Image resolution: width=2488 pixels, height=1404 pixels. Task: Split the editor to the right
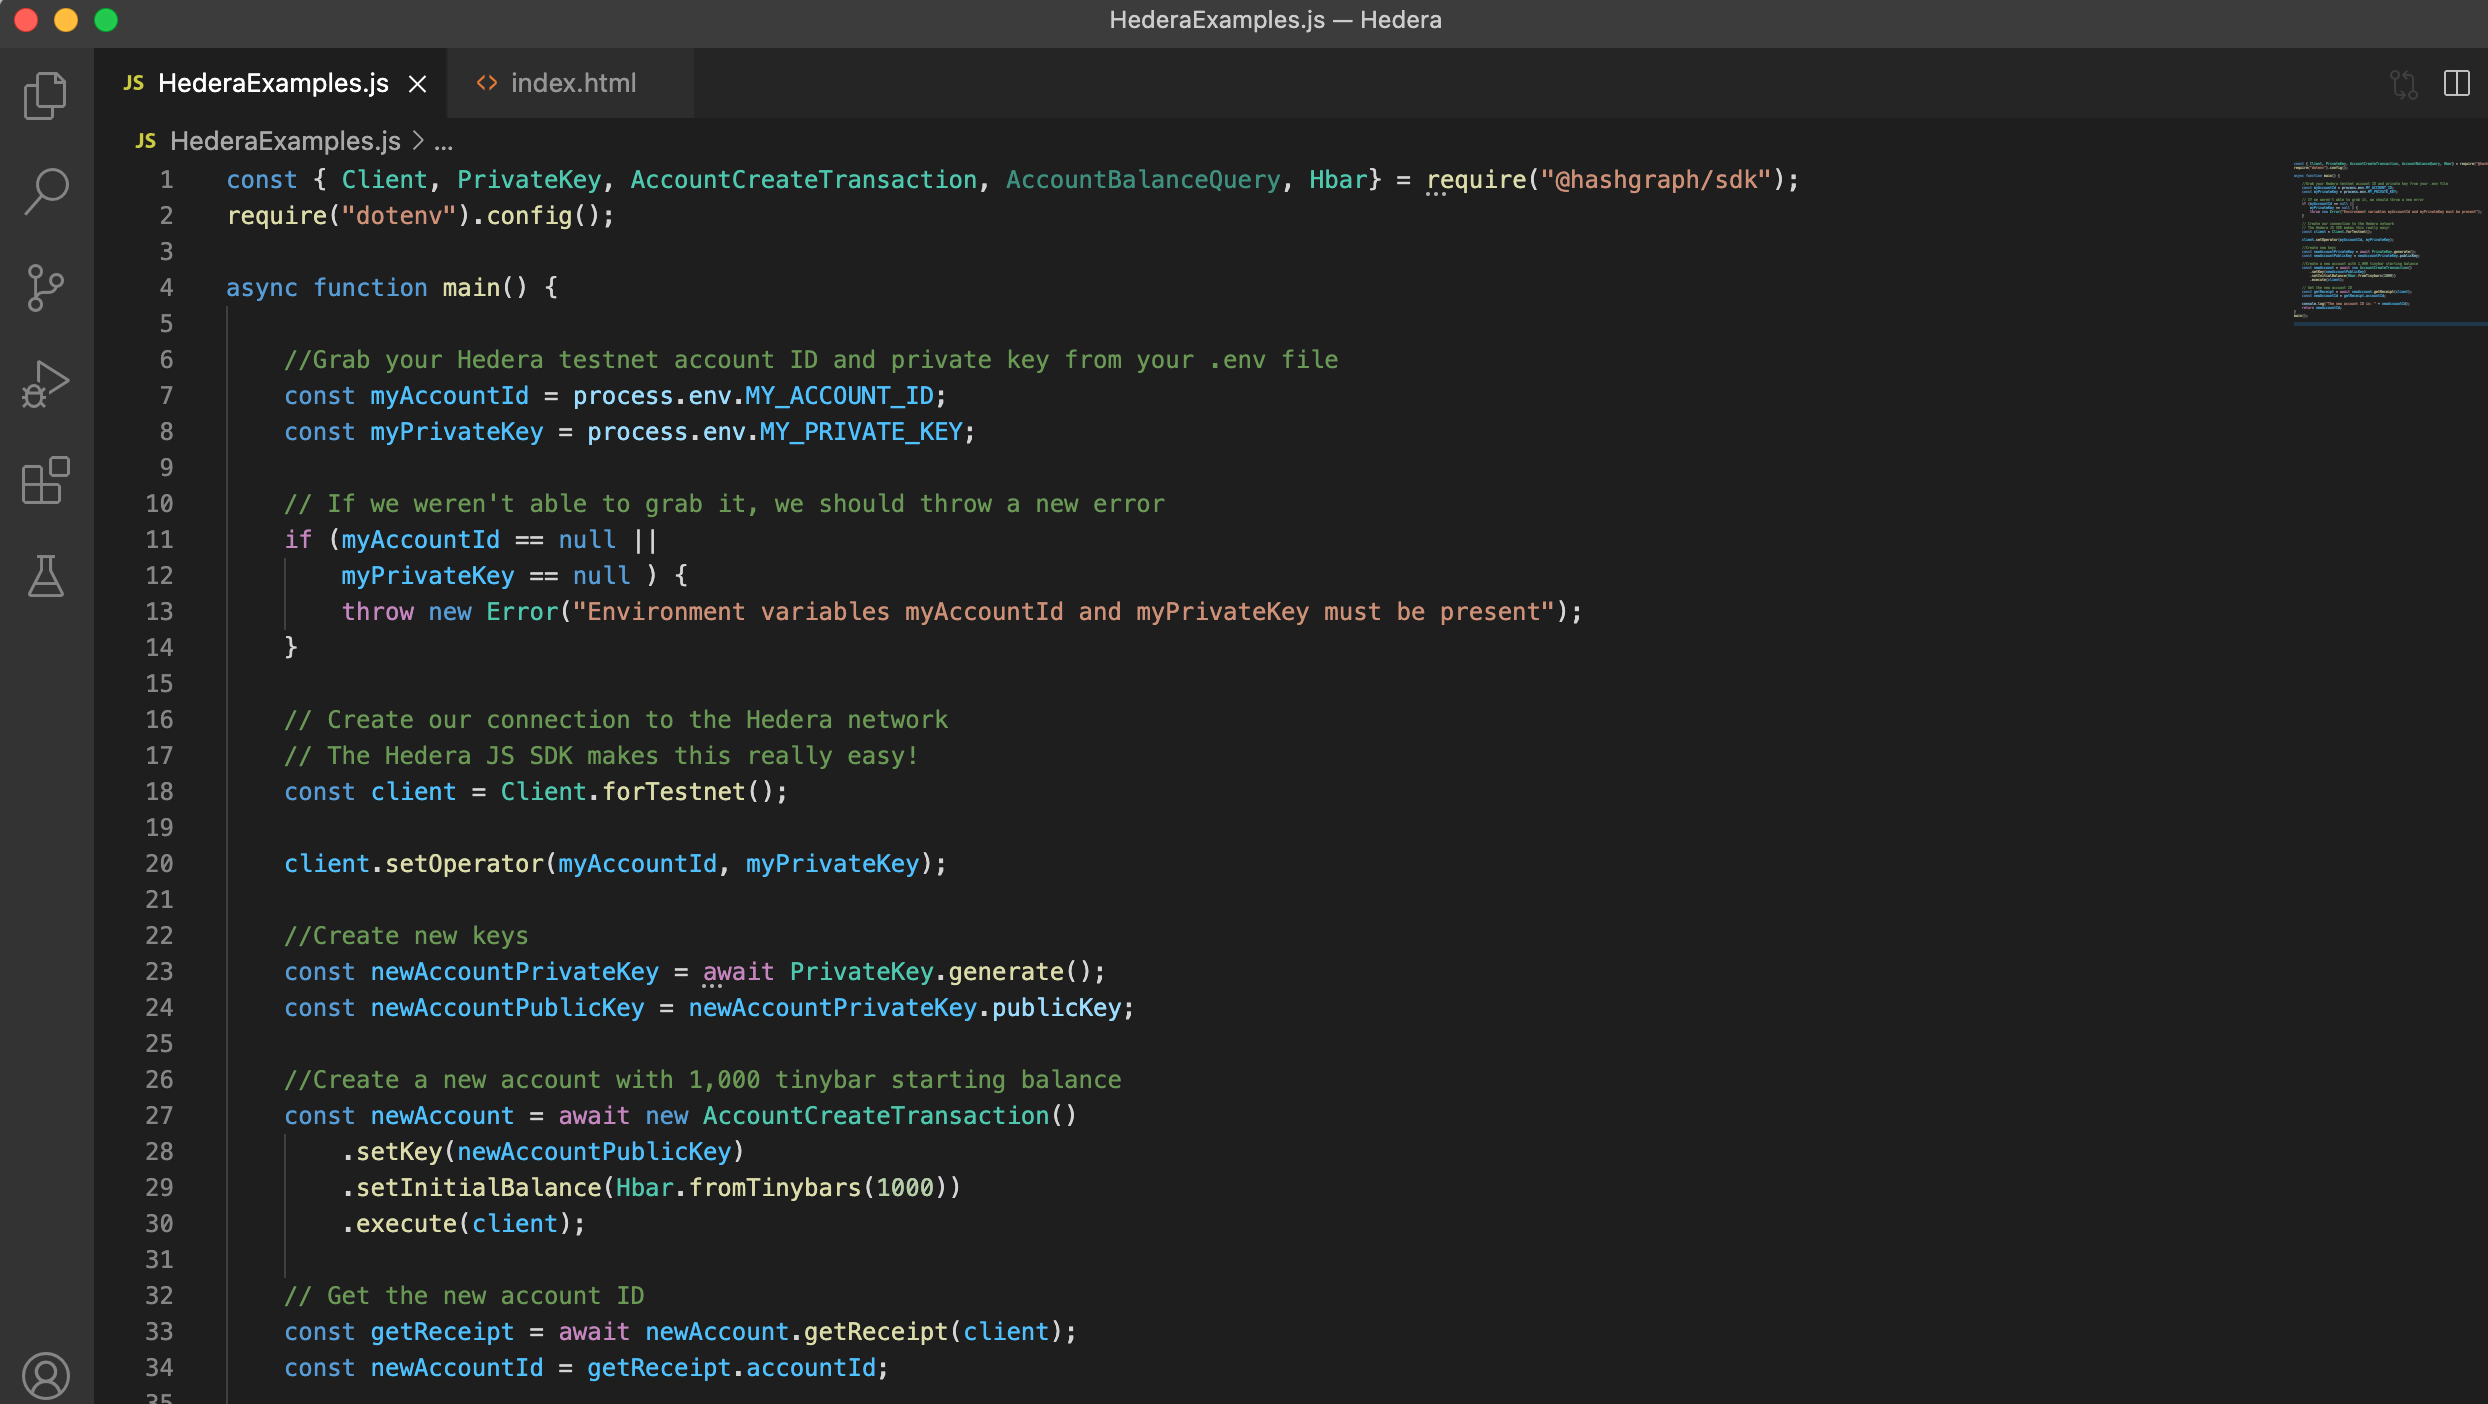point(2457,84)
